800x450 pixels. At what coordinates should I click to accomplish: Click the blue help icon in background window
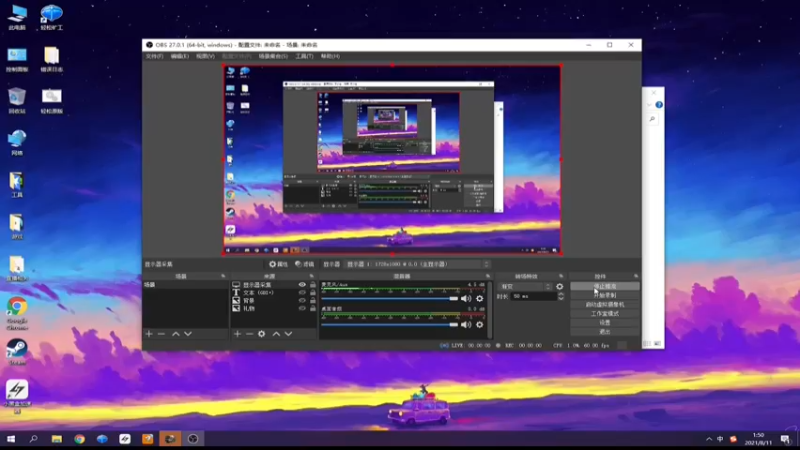(659, 105)
